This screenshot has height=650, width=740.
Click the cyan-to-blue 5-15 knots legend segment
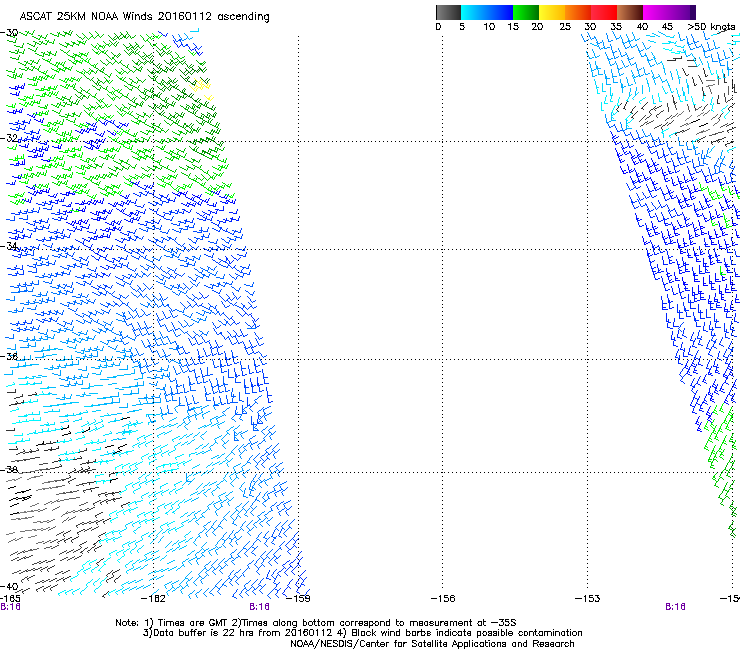[487, 12]
